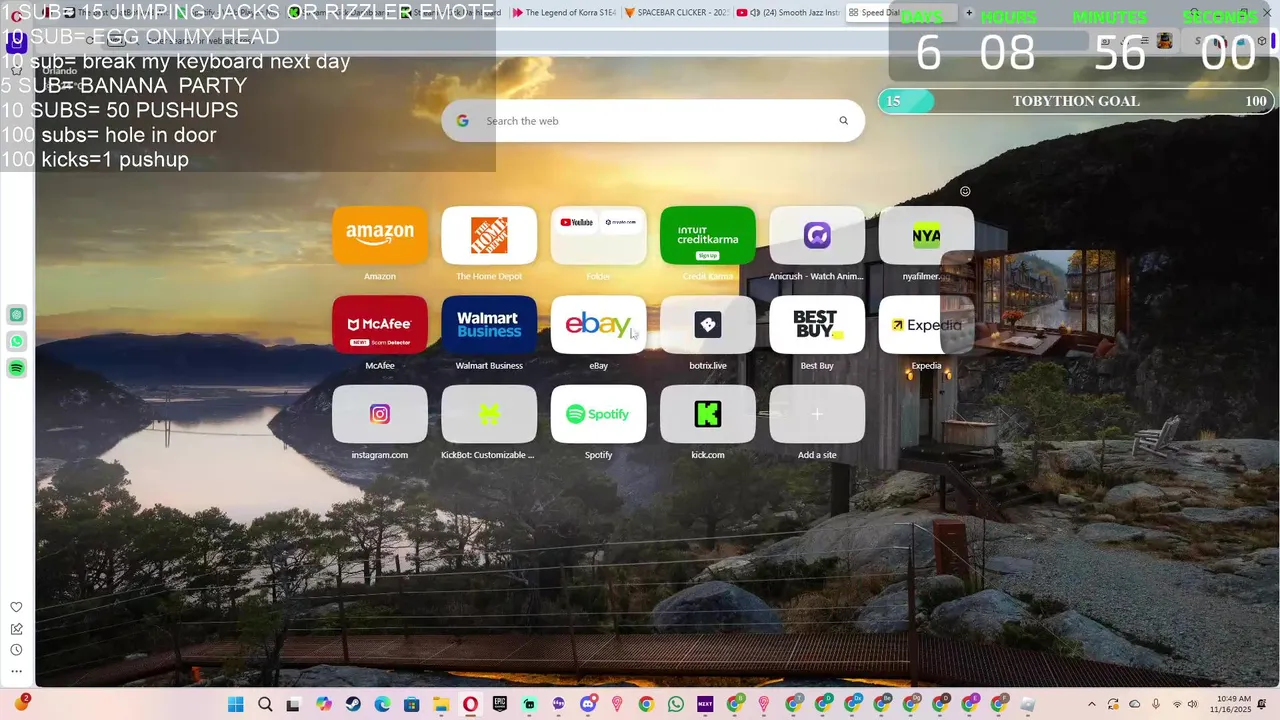Open Spotify player in Opera sidebar

coord(17,369)
